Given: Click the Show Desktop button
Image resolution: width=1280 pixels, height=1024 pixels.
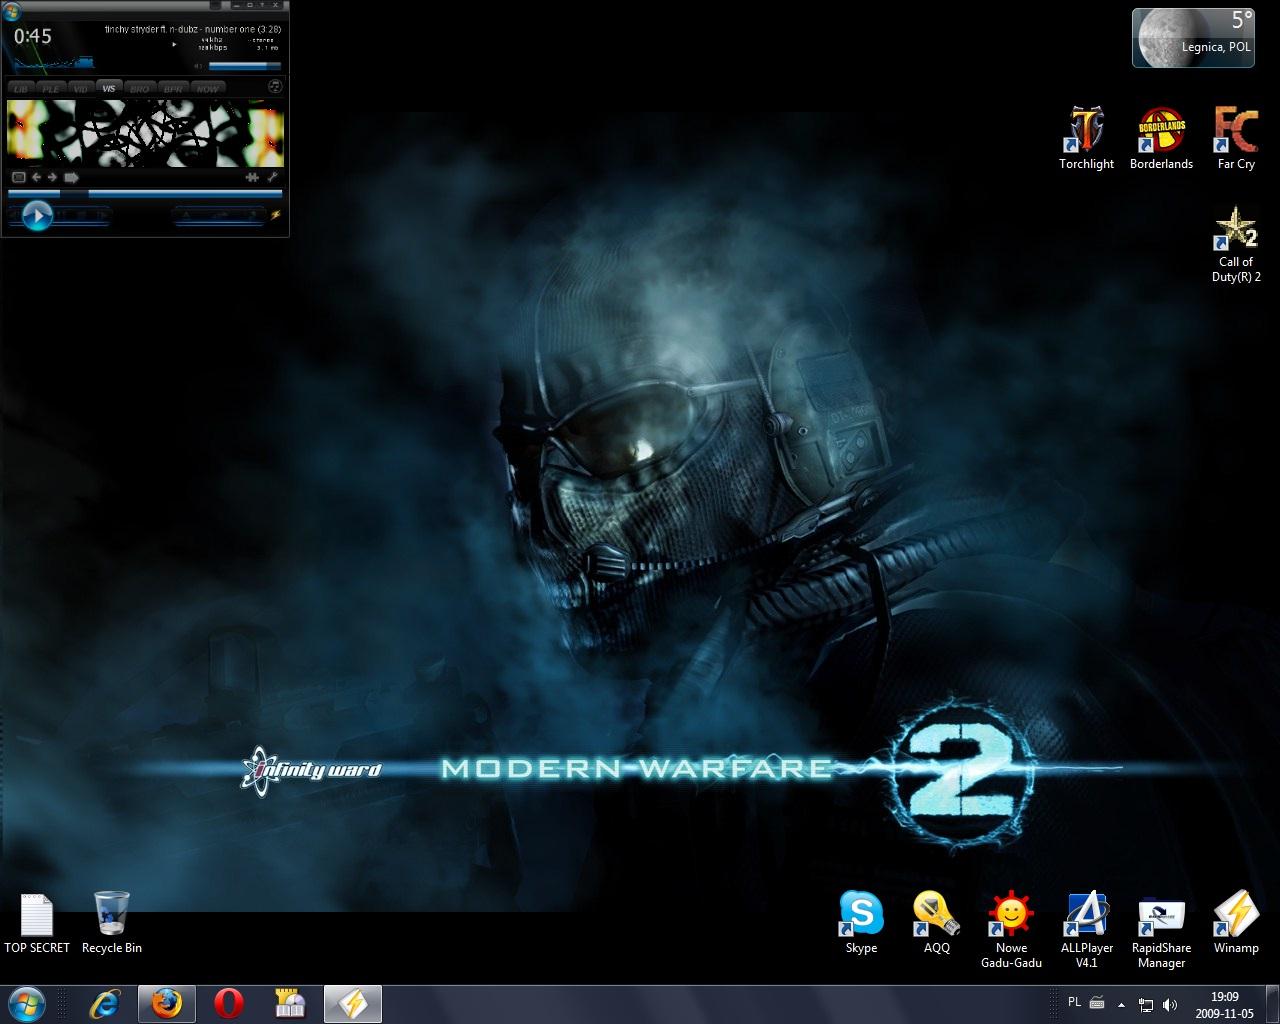Looking at the screenshot, I should (1272, 1004).
